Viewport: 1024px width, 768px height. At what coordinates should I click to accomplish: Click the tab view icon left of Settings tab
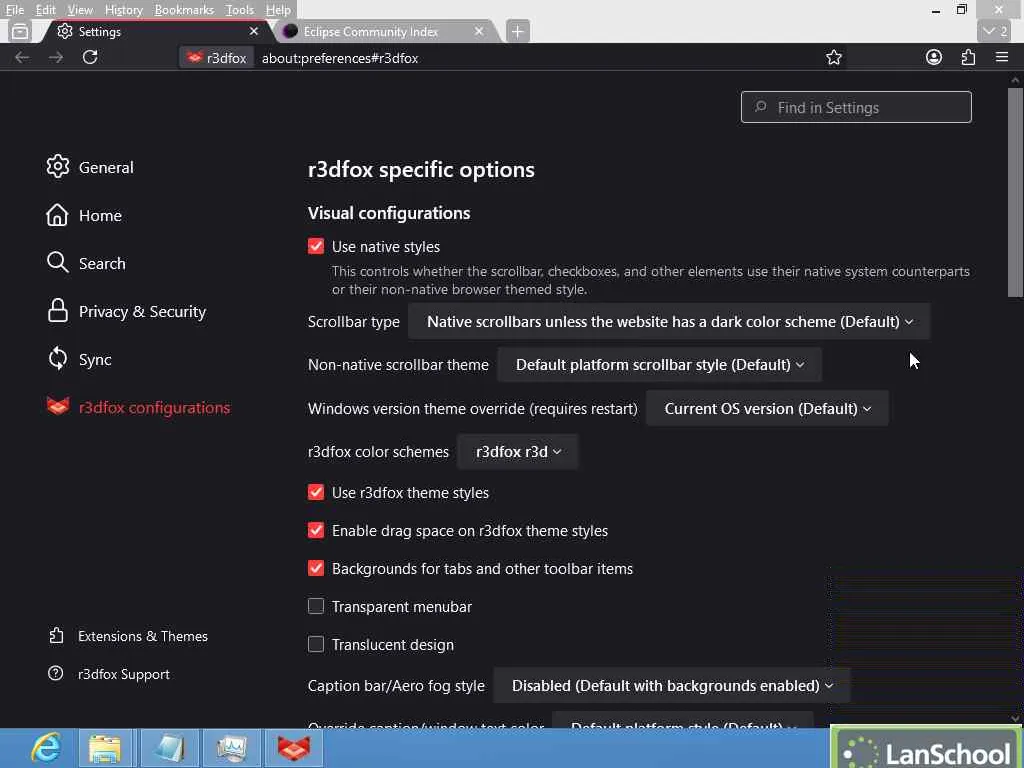20,31
